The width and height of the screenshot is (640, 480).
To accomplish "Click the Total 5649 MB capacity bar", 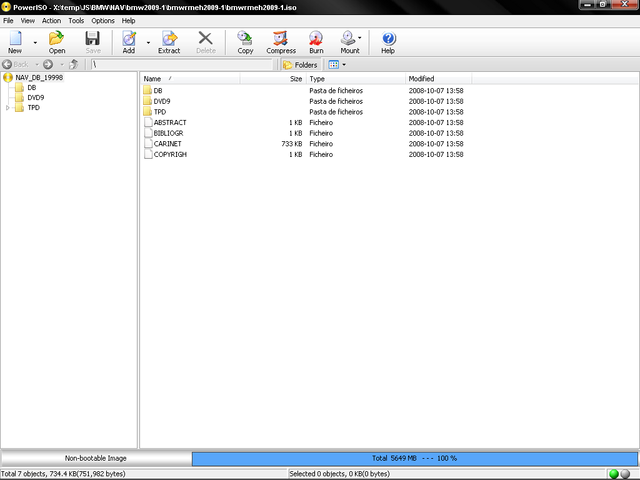I will click(x=414, y=458).
